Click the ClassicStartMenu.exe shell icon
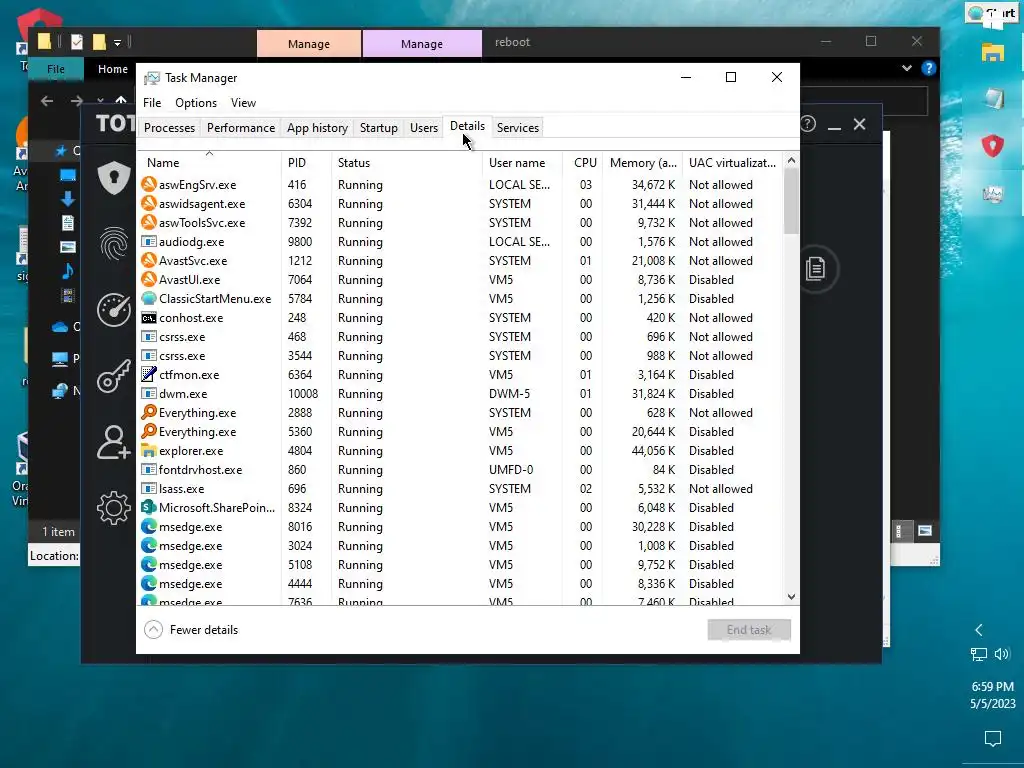 [x=149, y=298]
